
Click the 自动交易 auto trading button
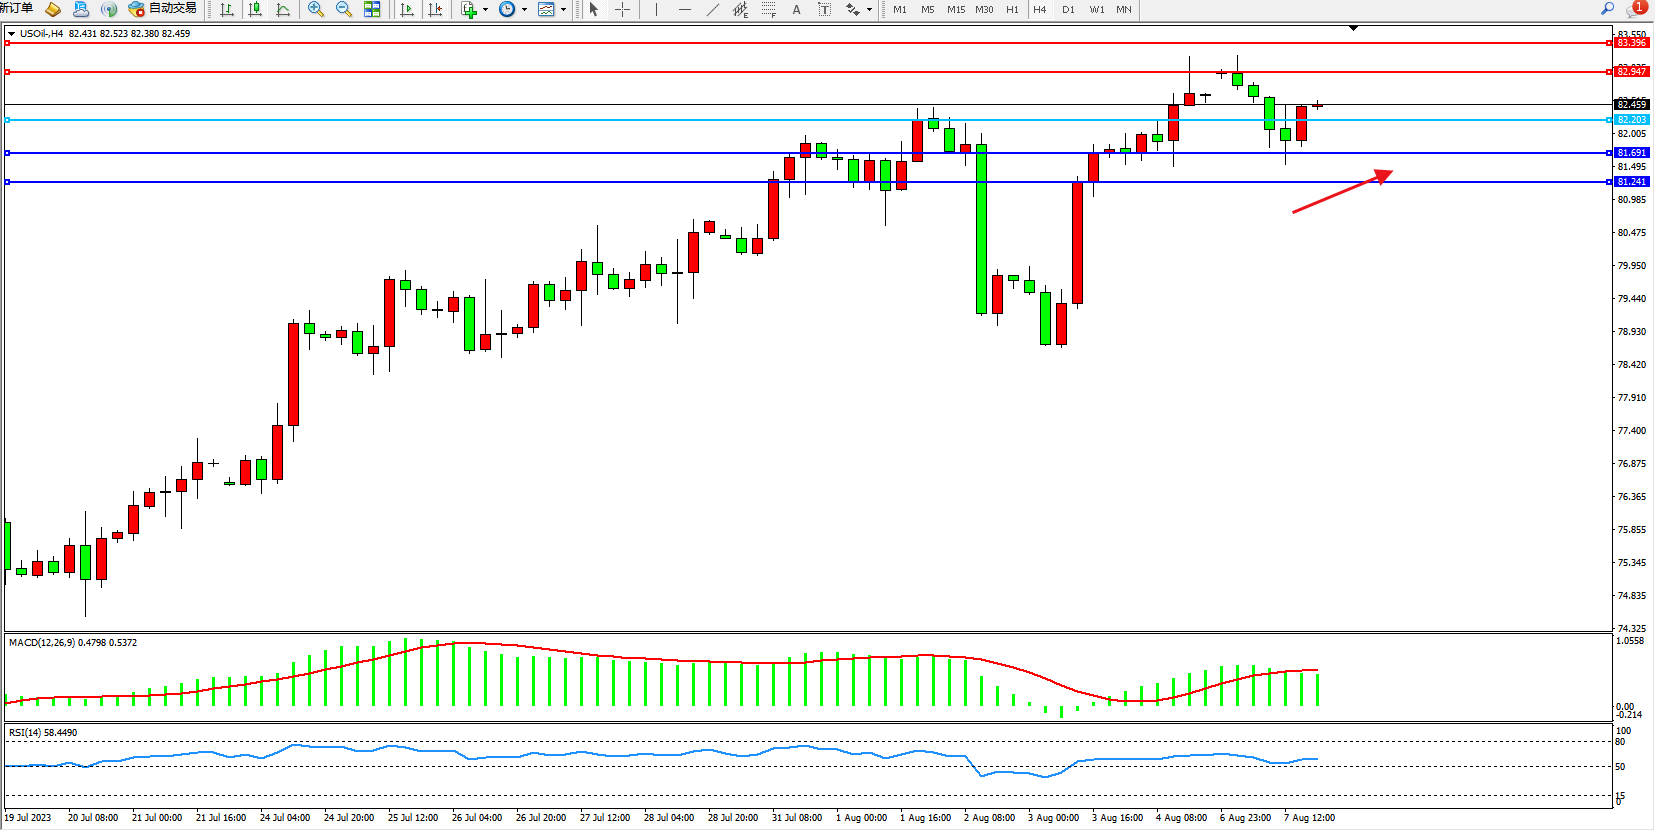162,9
